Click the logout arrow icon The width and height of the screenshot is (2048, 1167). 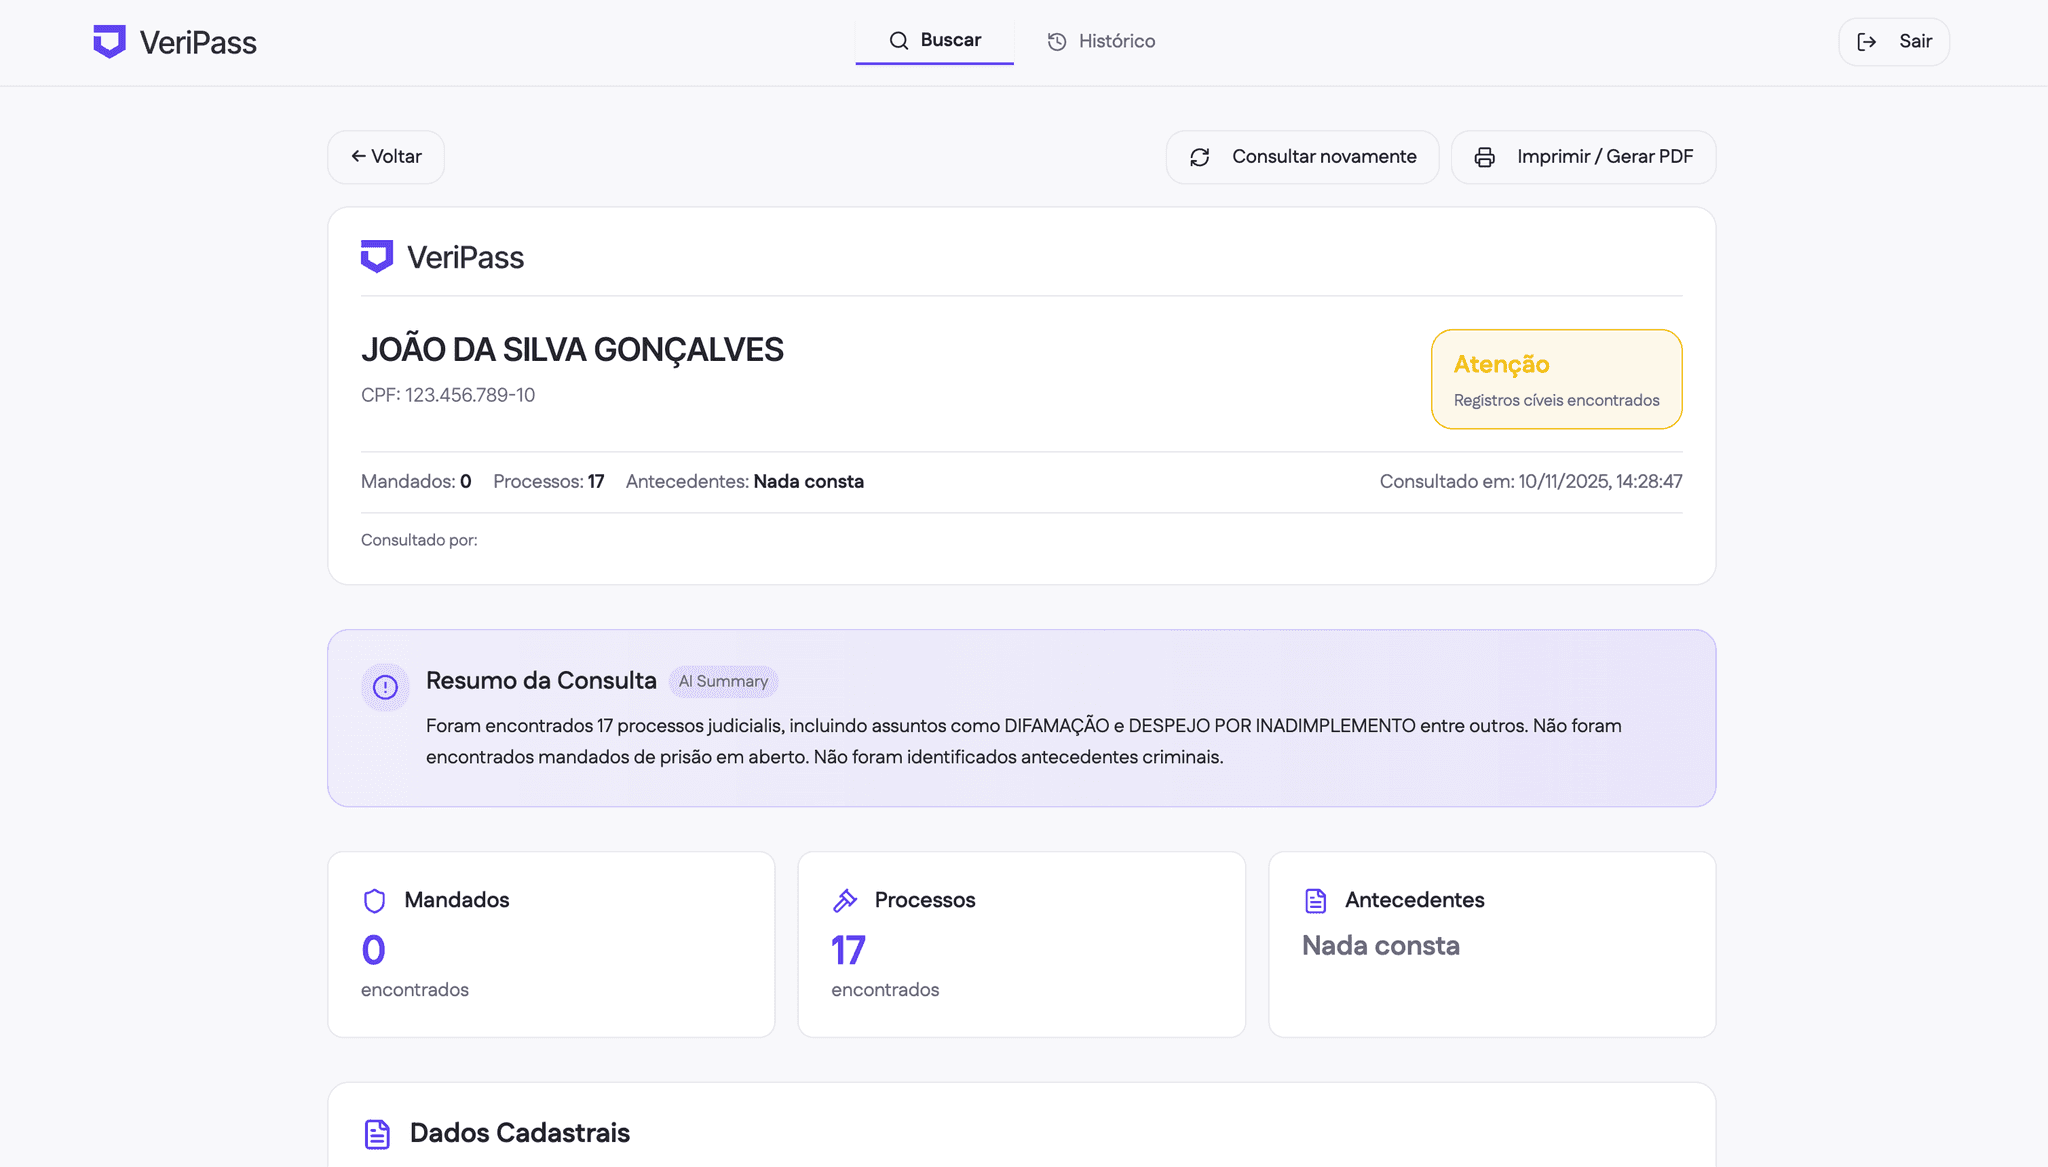1866,42
